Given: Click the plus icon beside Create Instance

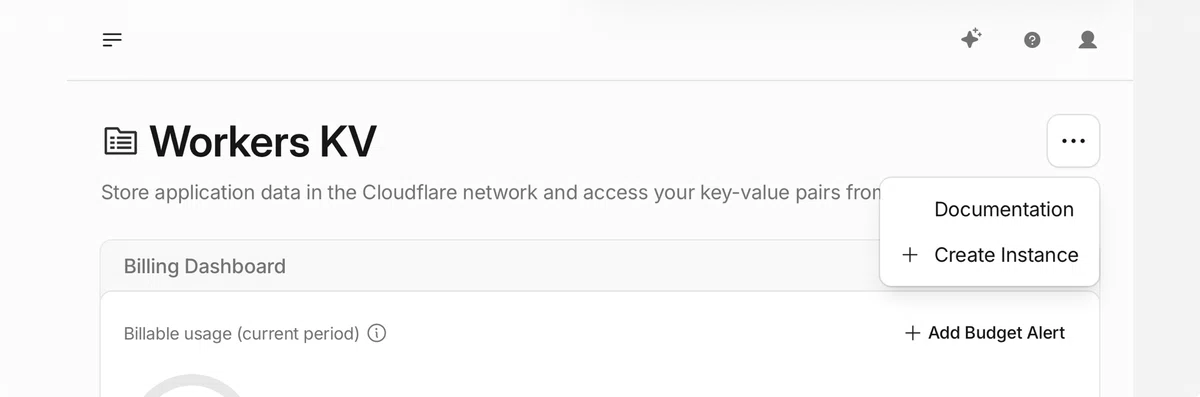Looking at the screenshot, I should pos(910,255).
